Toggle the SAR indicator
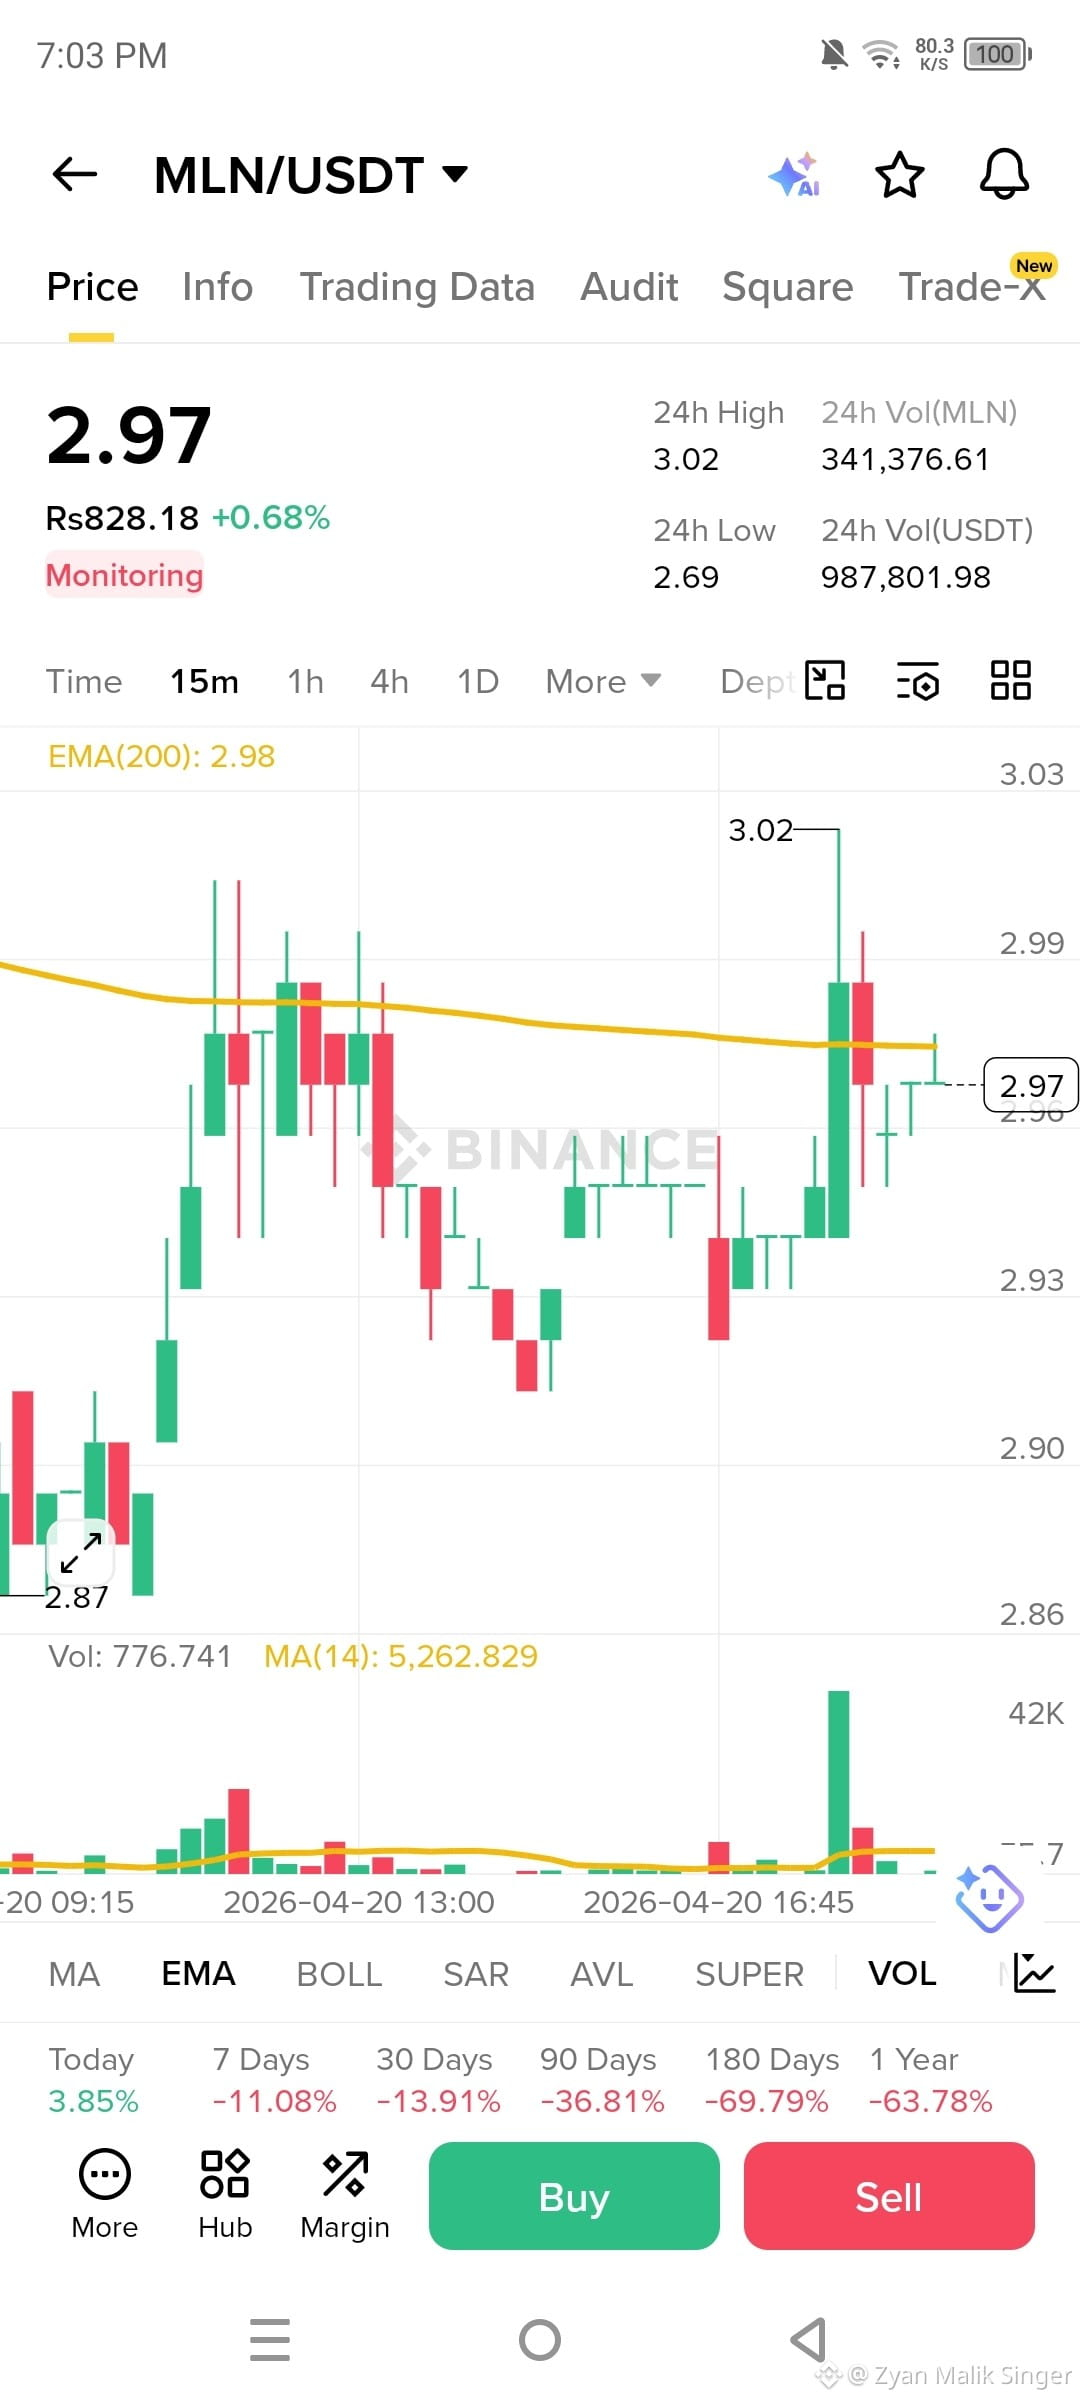The height and width of the screenshot is (2400, 1080). tap(476, 1974)
